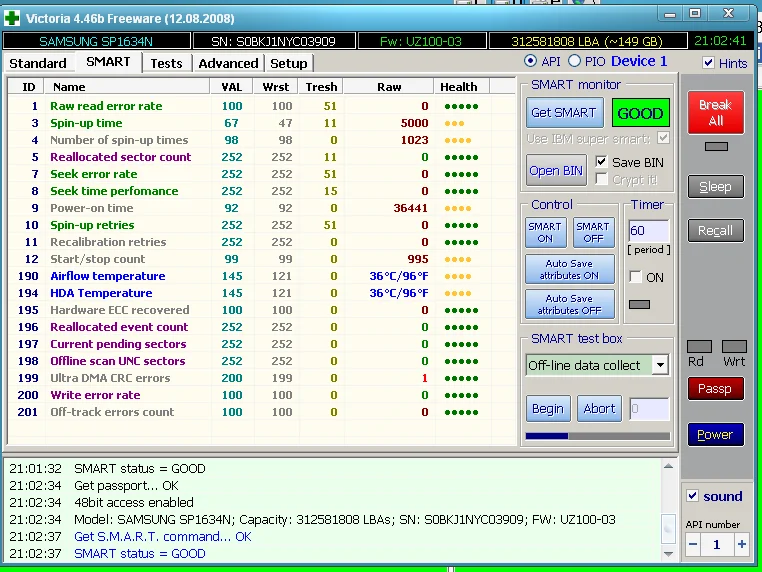The width and height of the screenshot is (762, 572).
Task: Click the Passp button
Action: [715, 389]
